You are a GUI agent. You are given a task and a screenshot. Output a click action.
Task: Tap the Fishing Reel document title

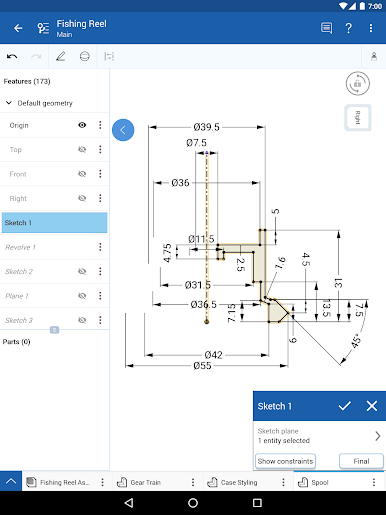(82, 24)
